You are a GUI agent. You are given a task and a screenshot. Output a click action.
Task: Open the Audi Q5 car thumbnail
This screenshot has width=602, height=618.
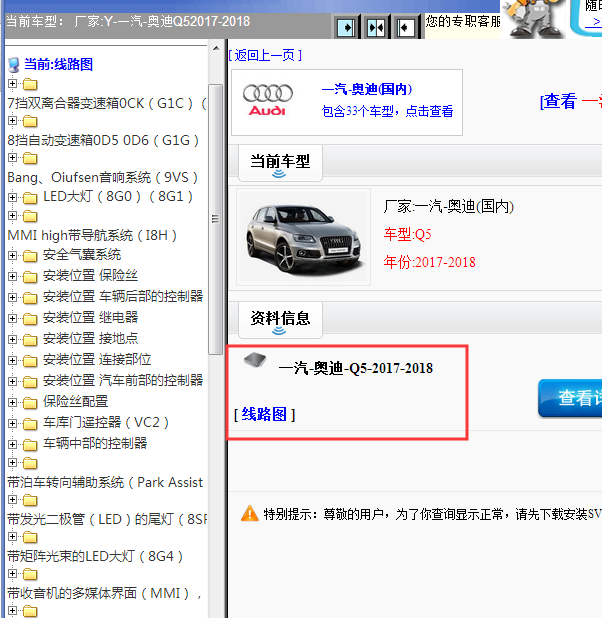[x=303, y=237]
